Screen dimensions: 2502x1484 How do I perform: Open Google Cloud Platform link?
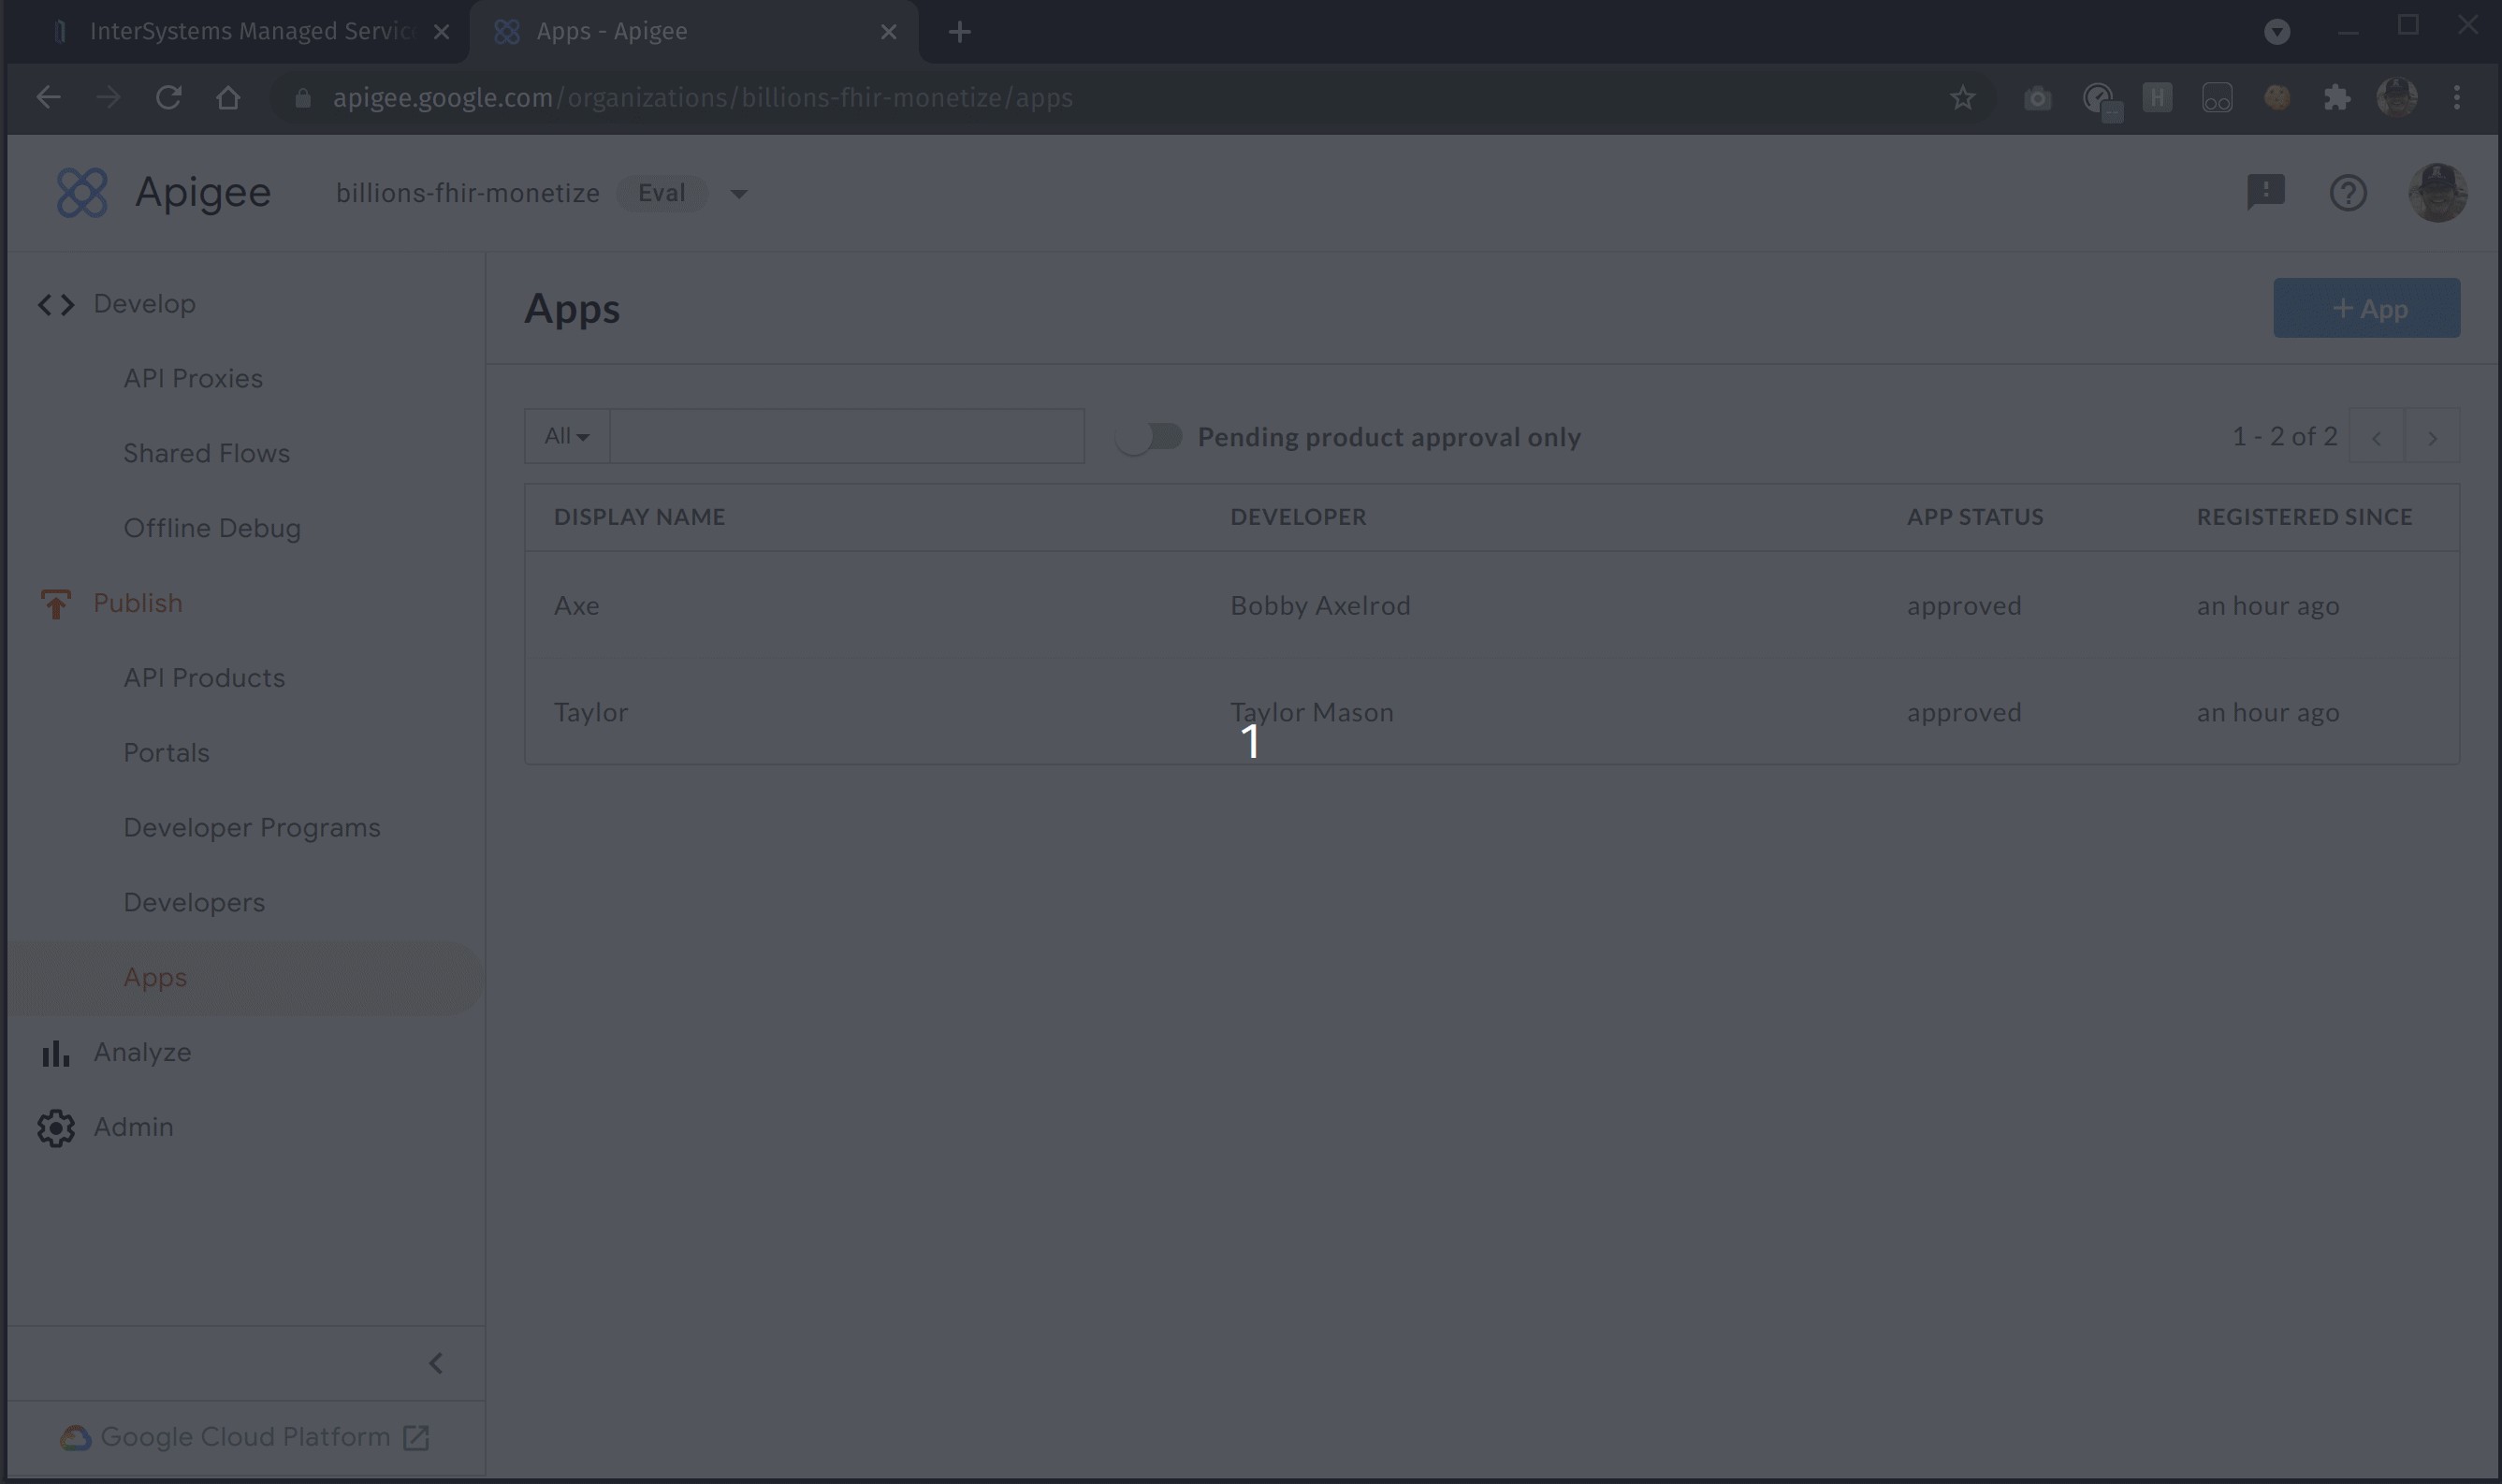245,1437
